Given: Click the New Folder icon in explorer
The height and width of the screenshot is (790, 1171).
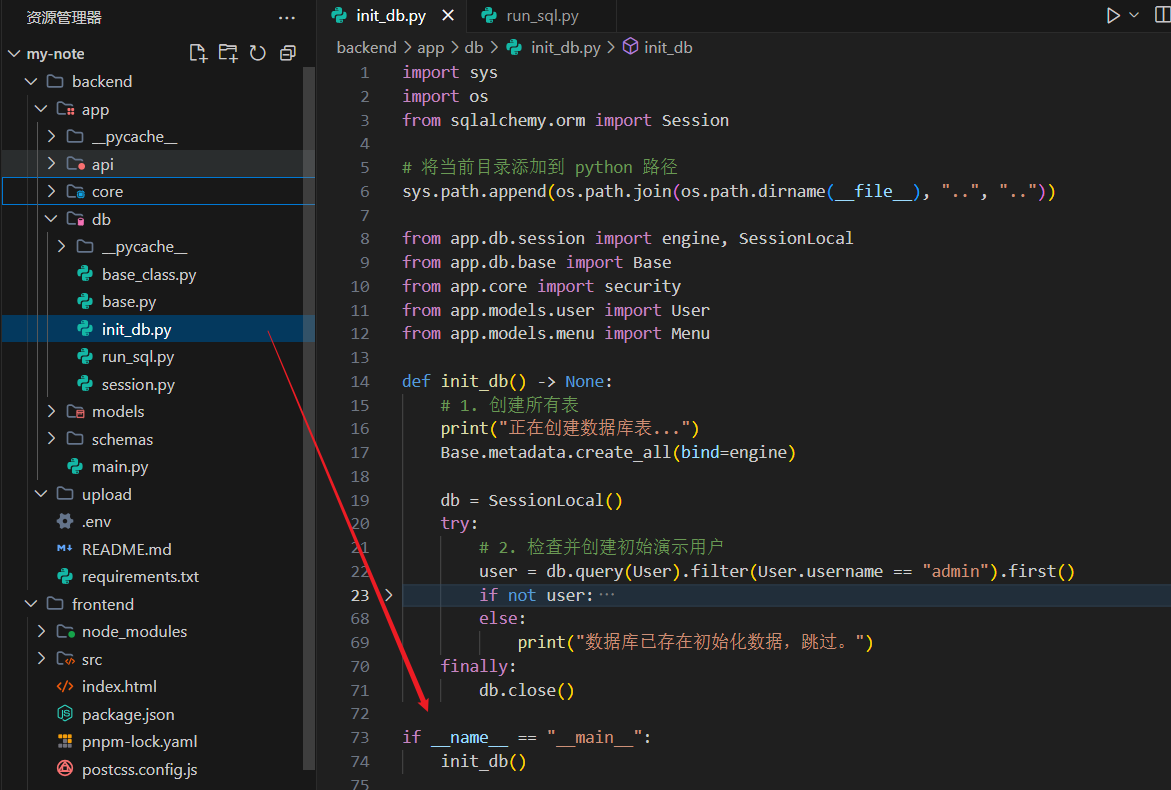Looking at the screenshot, I should [x=228, y=53].
